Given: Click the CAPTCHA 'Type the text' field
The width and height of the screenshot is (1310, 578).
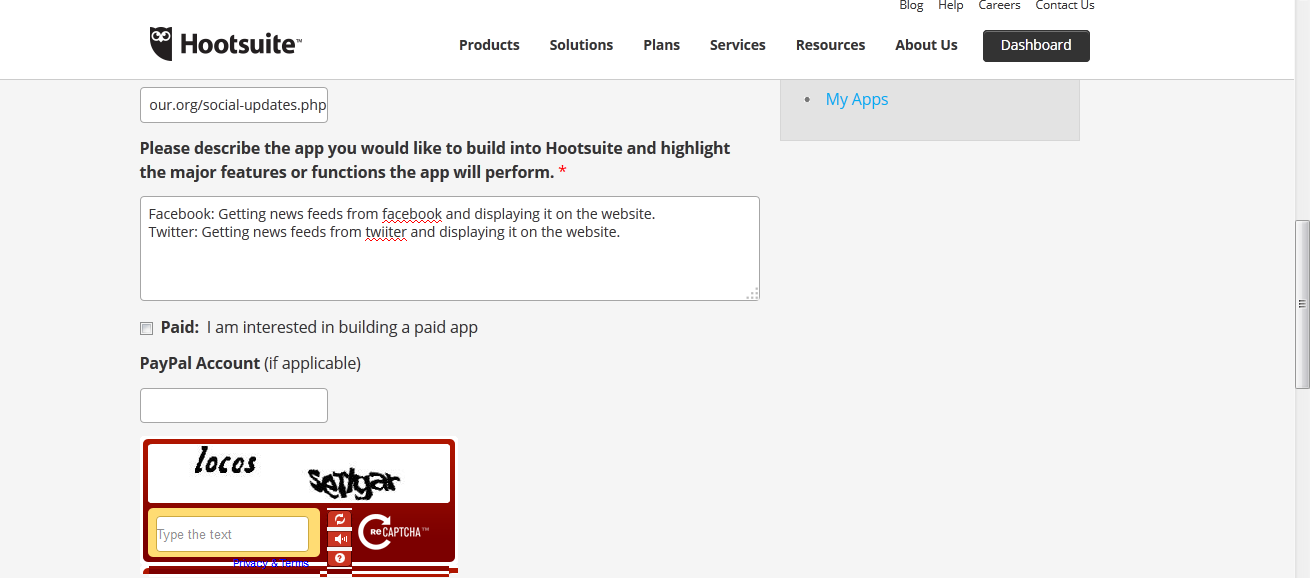Looking at the screenshot, I should pyautogui.click(x=232, y=534).
